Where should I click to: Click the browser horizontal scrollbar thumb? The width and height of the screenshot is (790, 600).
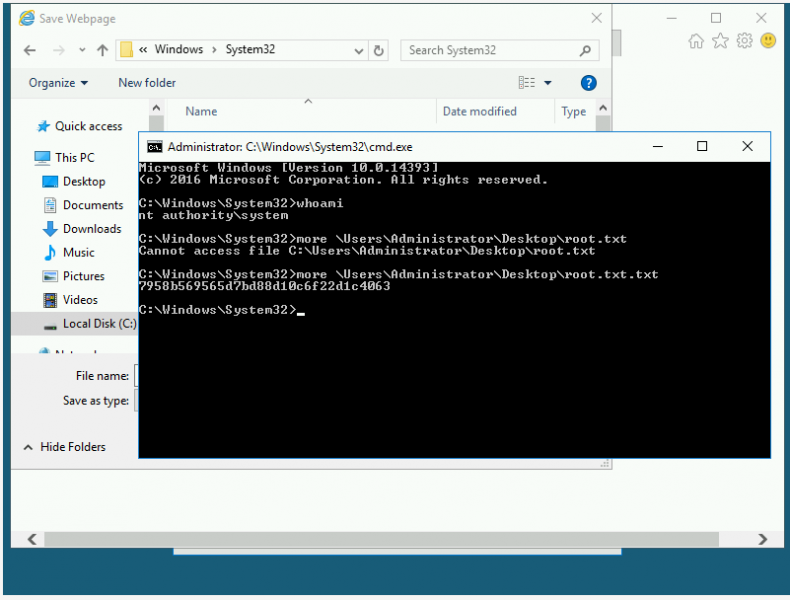click(x=381, y=539)
